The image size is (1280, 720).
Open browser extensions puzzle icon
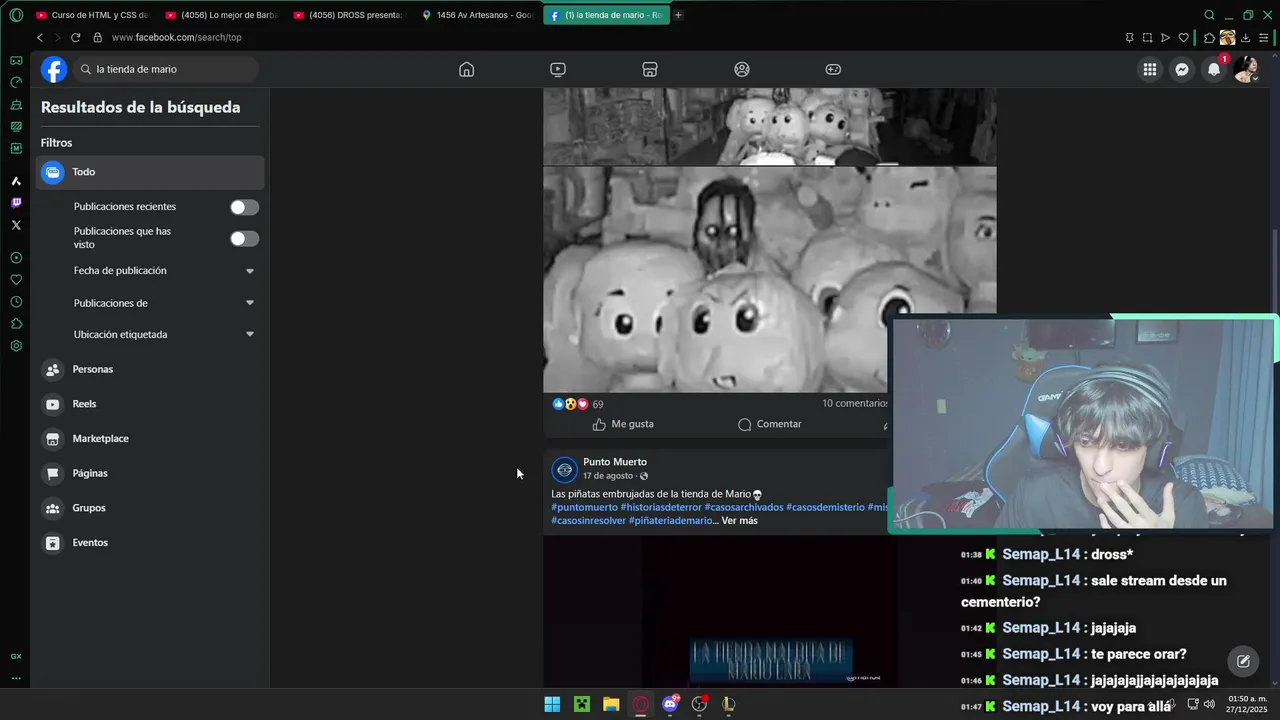(1209, 38)
